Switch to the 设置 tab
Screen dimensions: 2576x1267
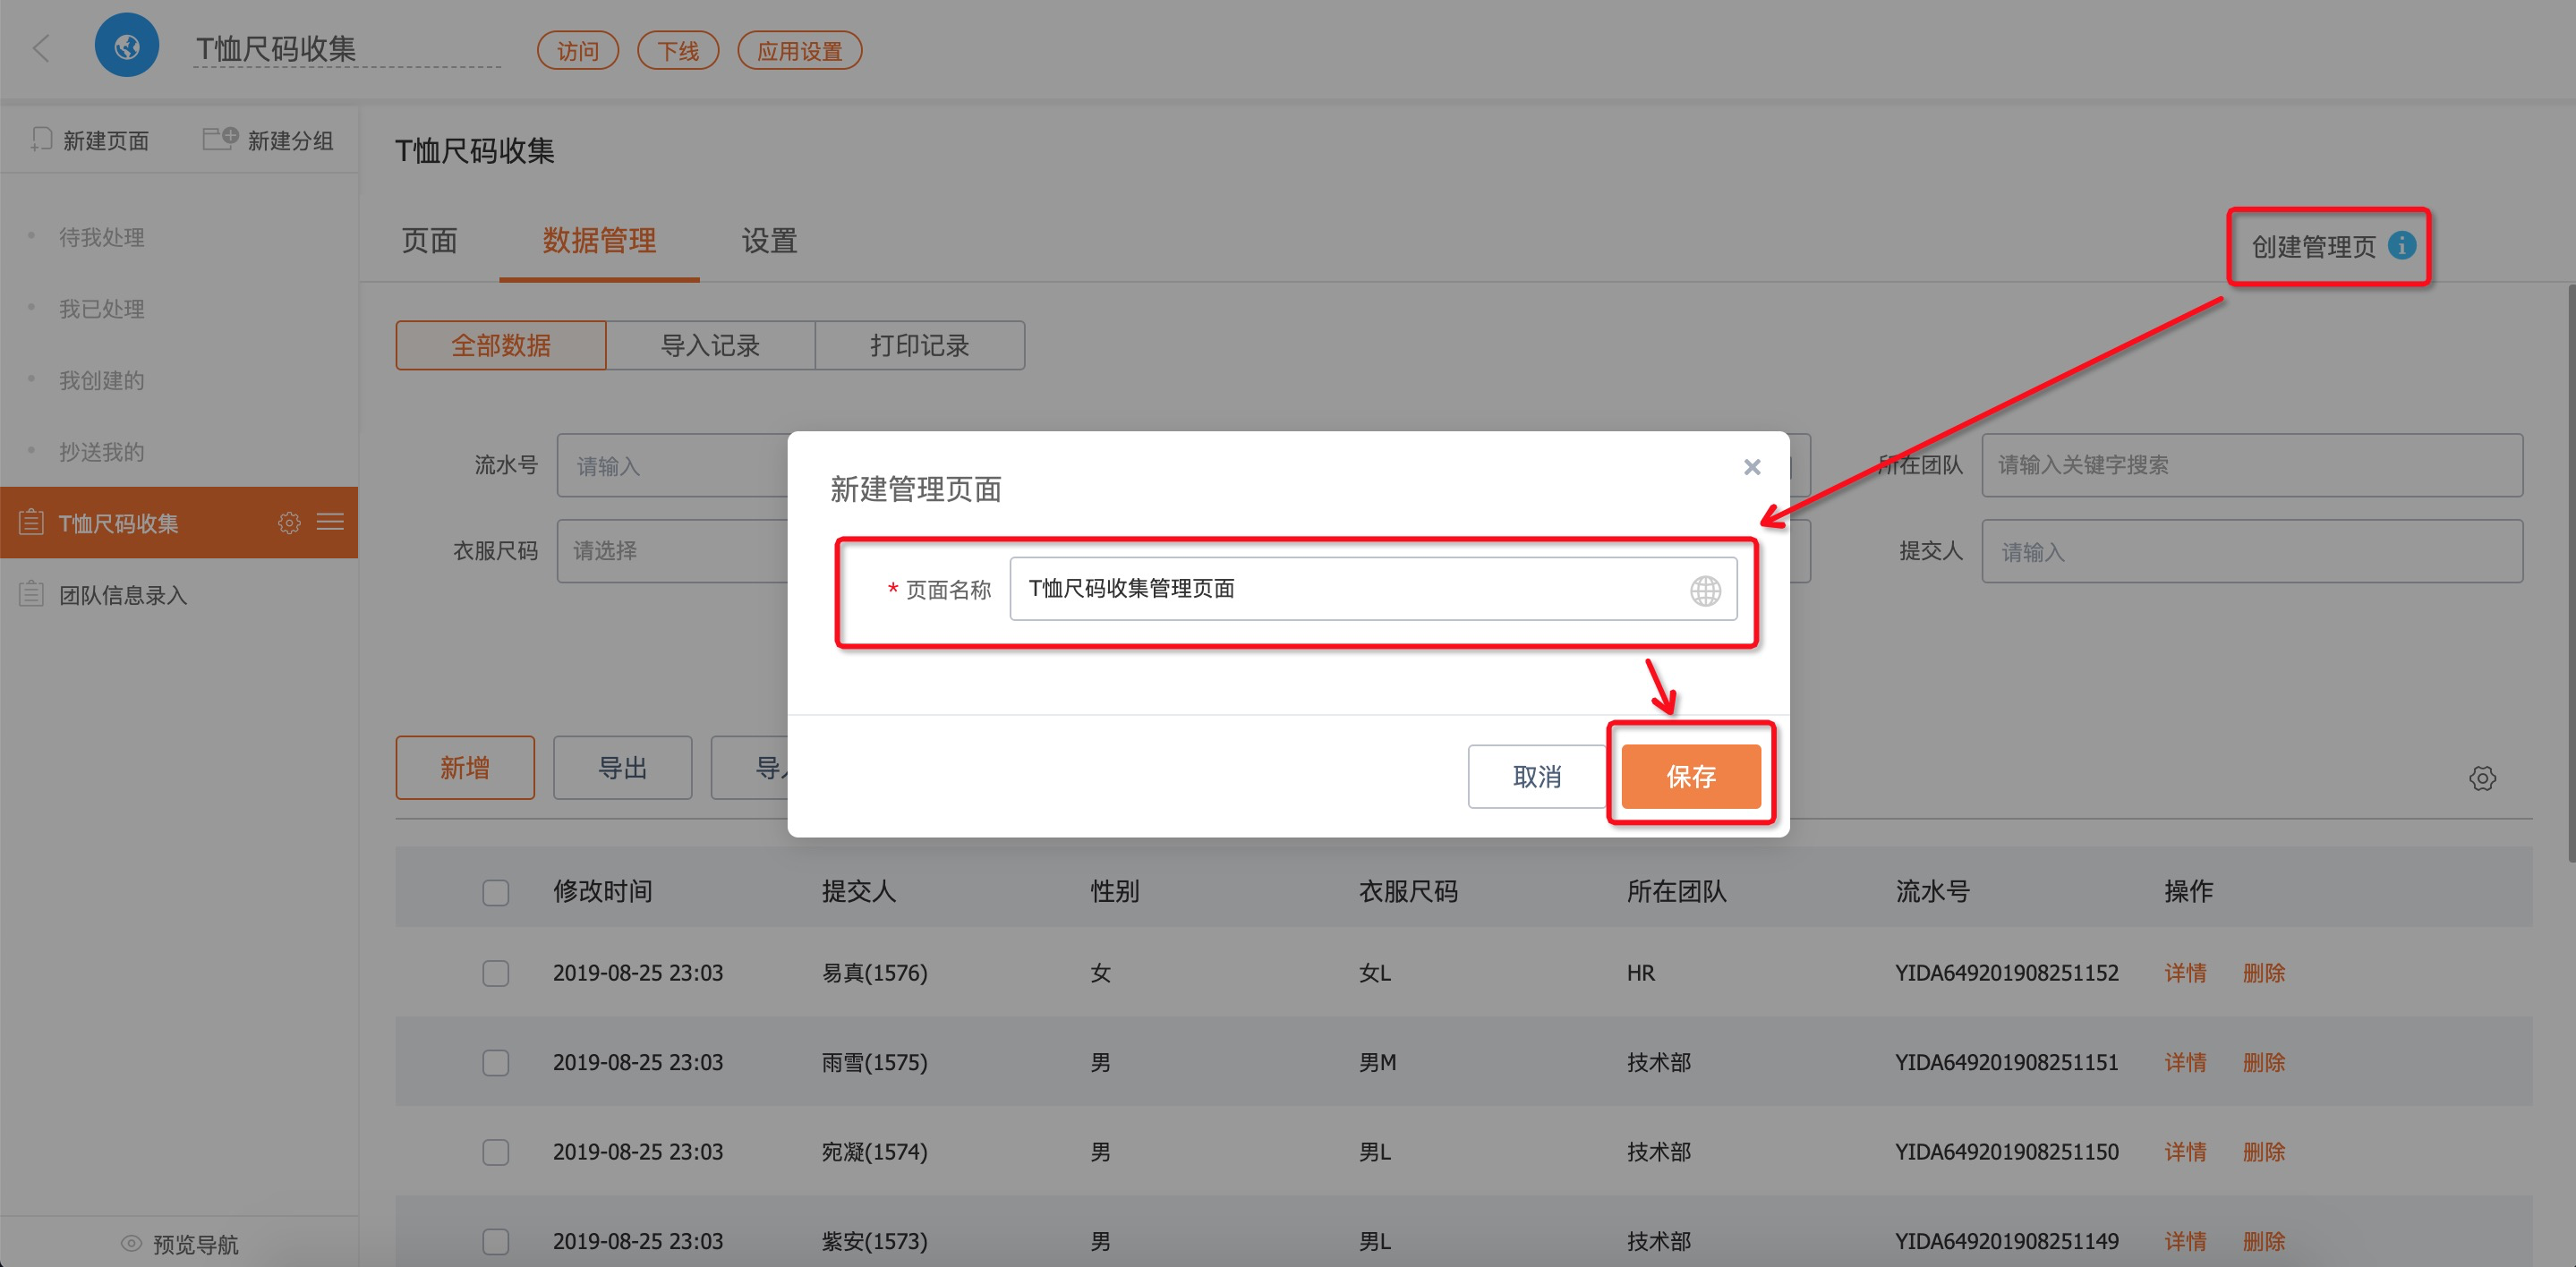[x=768, y=241]
